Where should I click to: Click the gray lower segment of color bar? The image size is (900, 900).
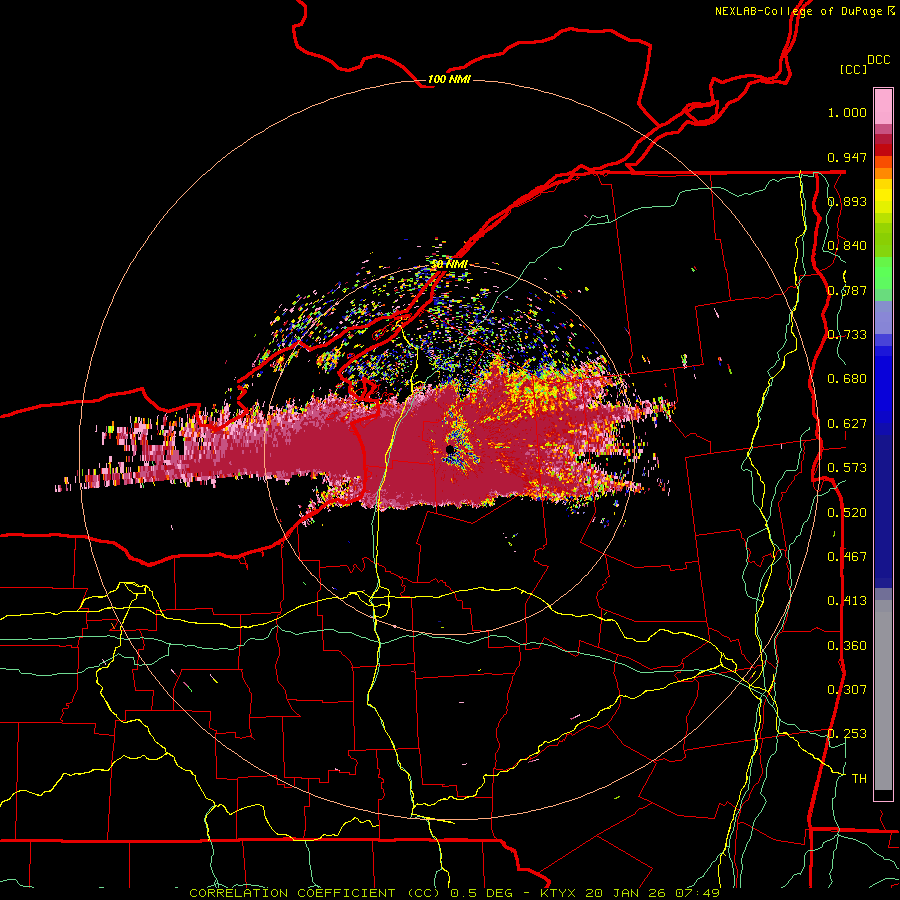[883, 695]
